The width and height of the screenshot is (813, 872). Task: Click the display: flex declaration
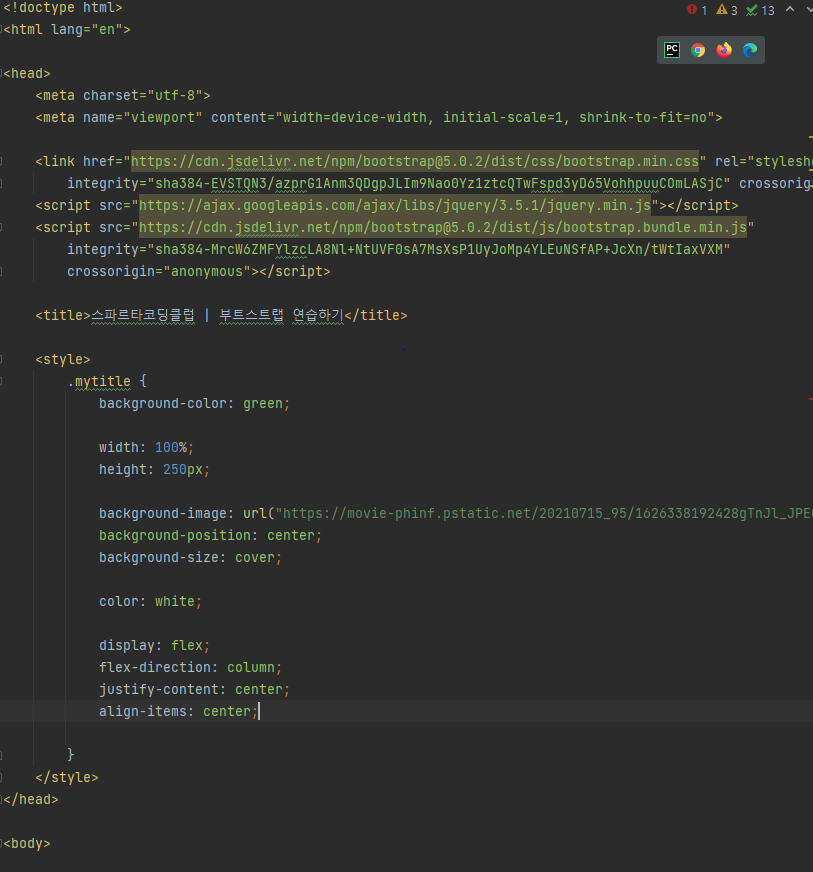tap(155, 645)
